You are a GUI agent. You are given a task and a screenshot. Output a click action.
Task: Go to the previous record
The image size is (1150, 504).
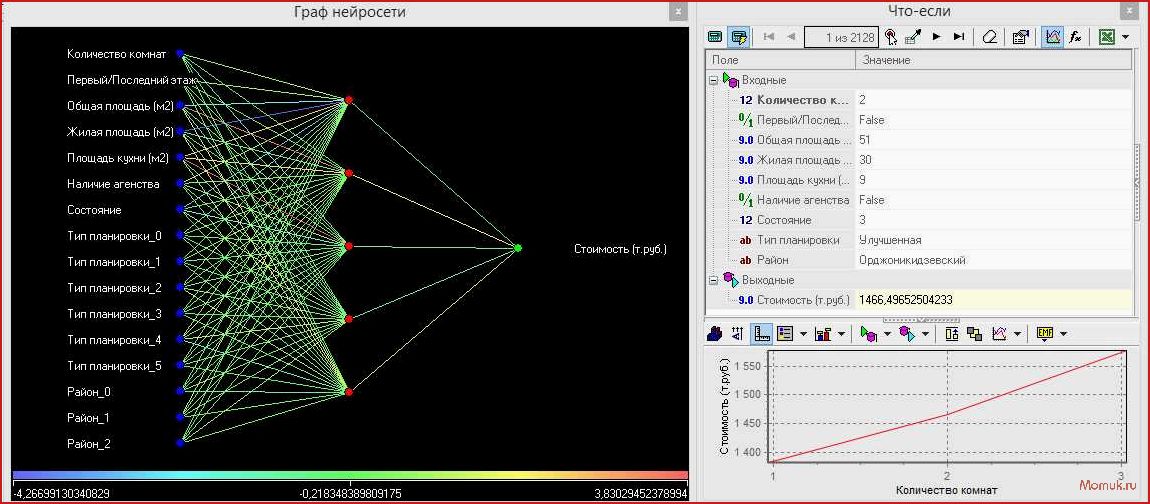tap(791, 37)
